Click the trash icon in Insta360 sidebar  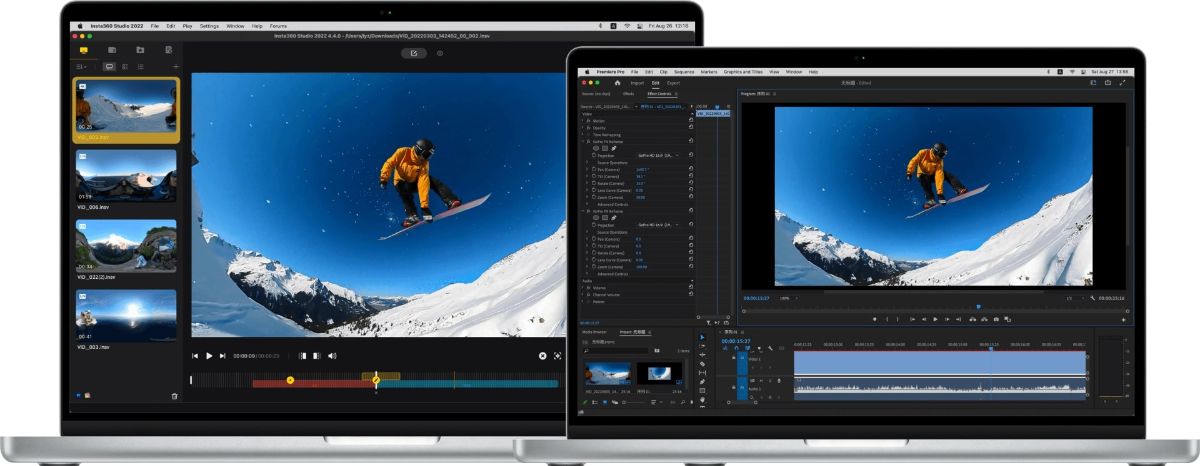coord(174,396)
